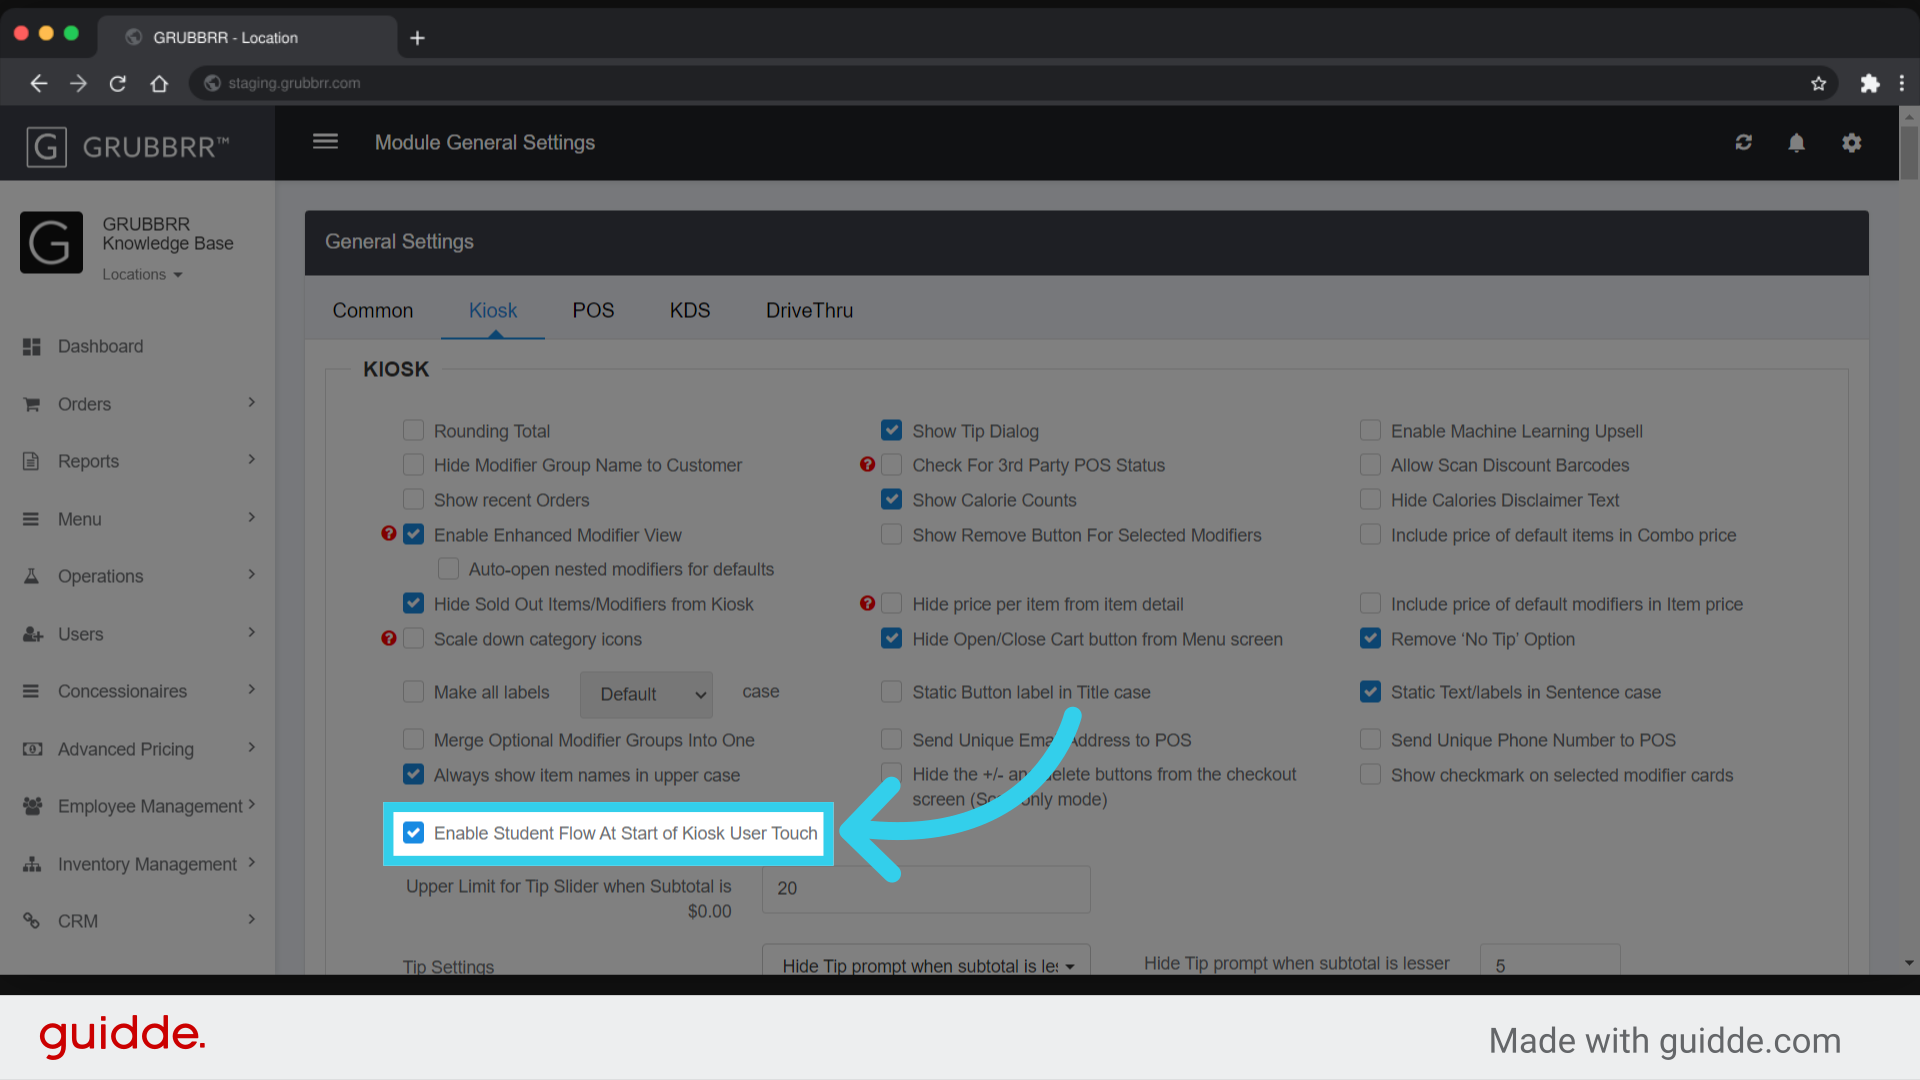
Task: Open the KDS tab
Action: [x=690, y=310]
